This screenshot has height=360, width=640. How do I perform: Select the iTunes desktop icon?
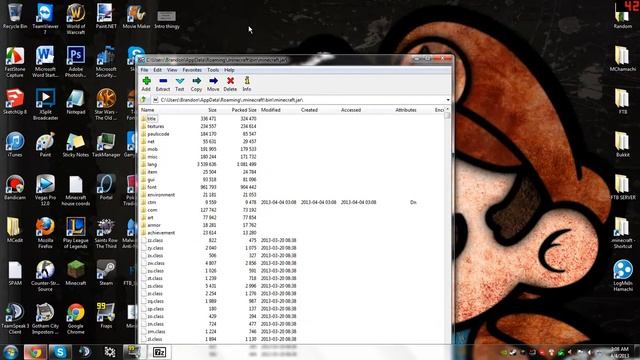[15, 144]
